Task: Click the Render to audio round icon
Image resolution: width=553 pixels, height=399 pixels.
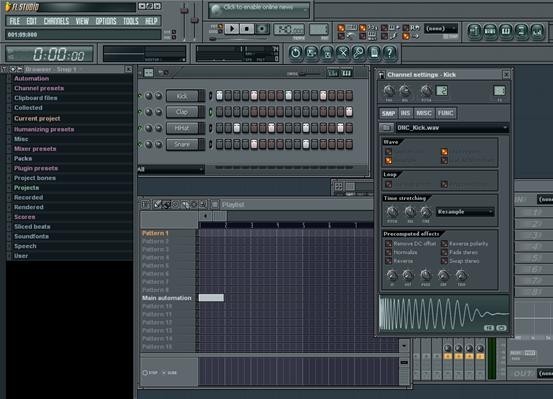Action: click(x=327, y=53)
